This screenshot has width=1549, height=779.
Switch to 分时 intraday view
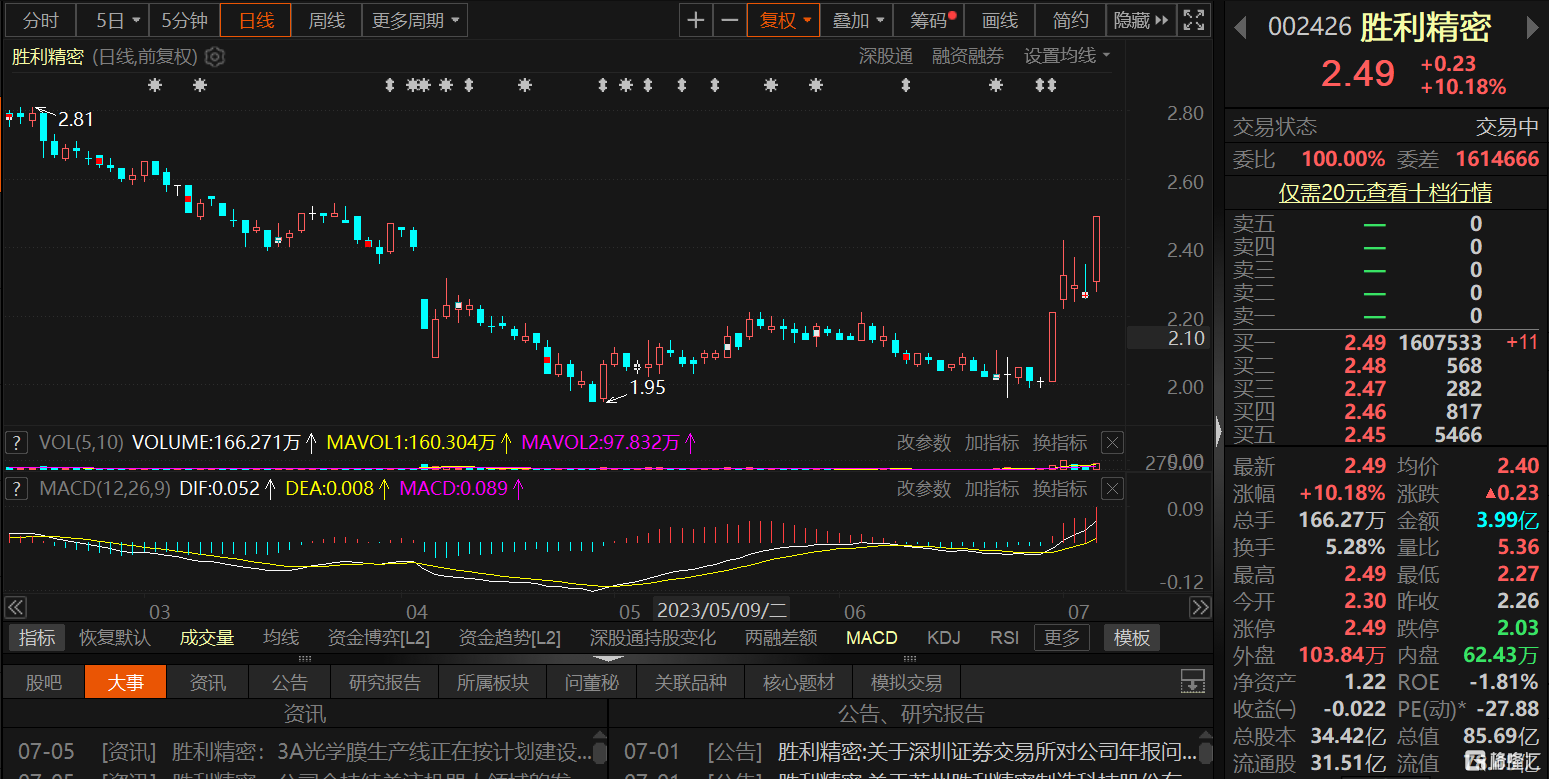[x=41, y=20]
